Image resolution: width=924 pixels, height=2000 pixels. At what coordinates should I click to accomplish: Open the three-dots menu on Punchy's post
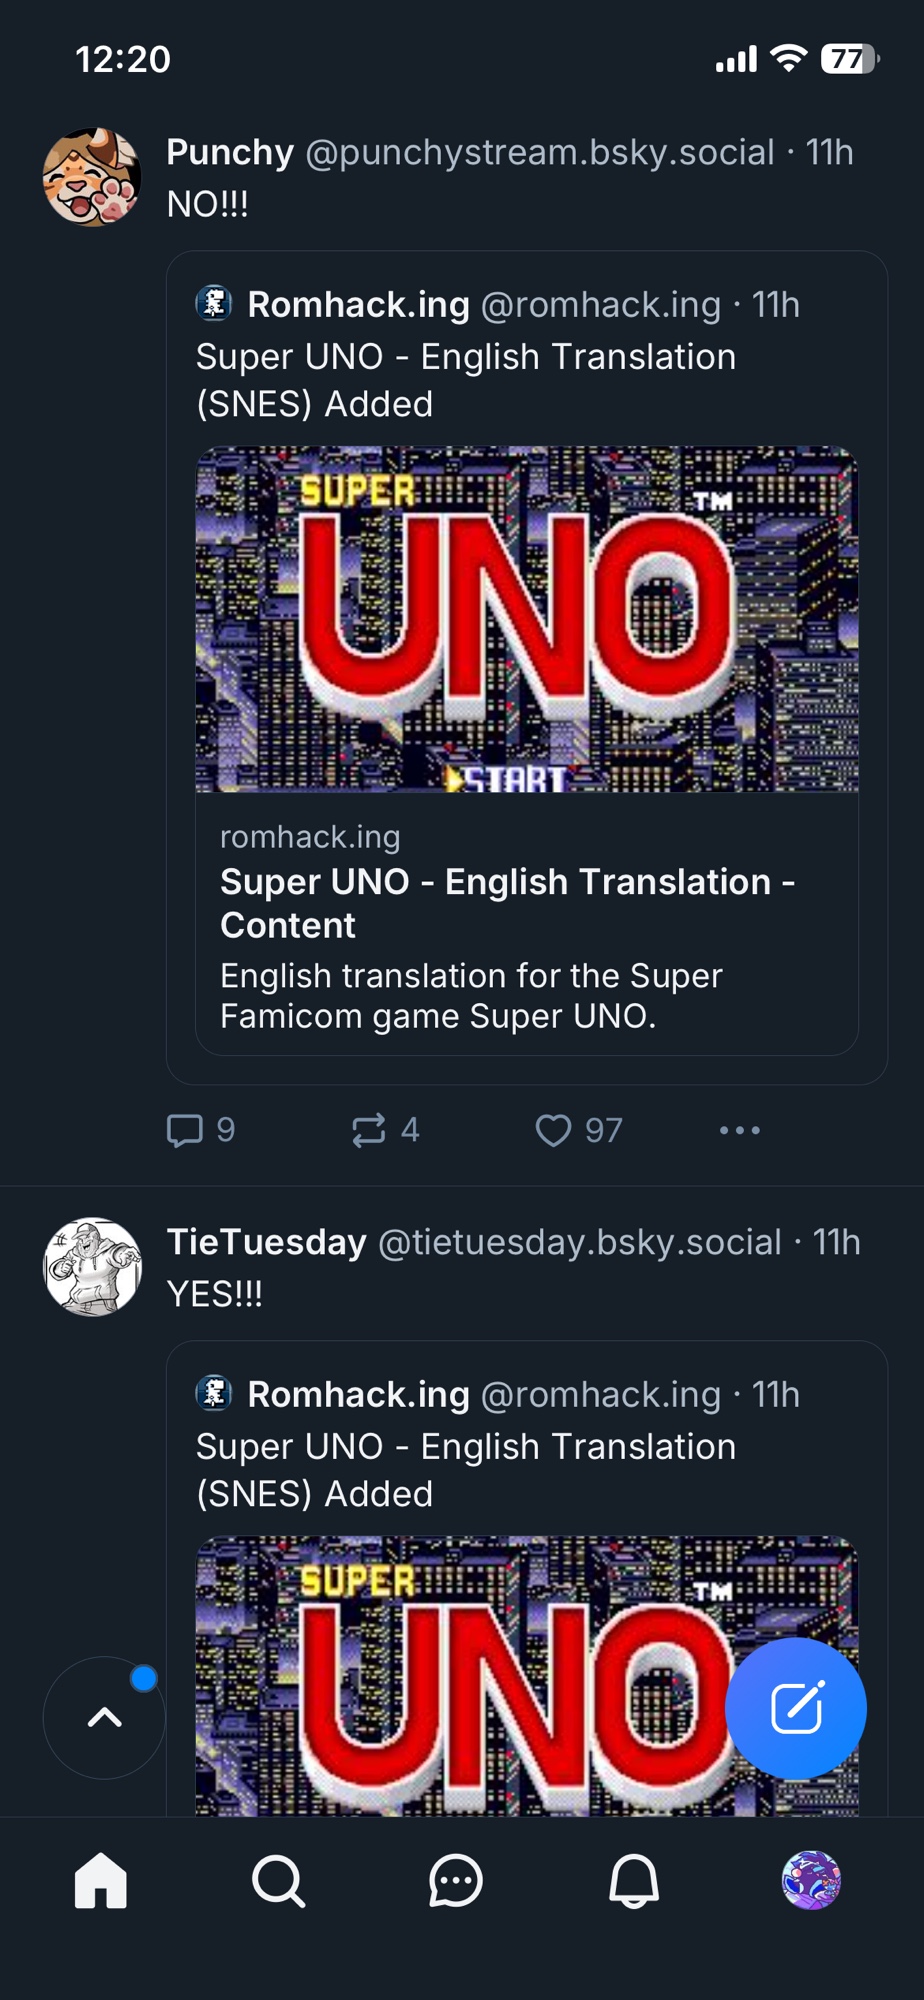point(739,1130)
